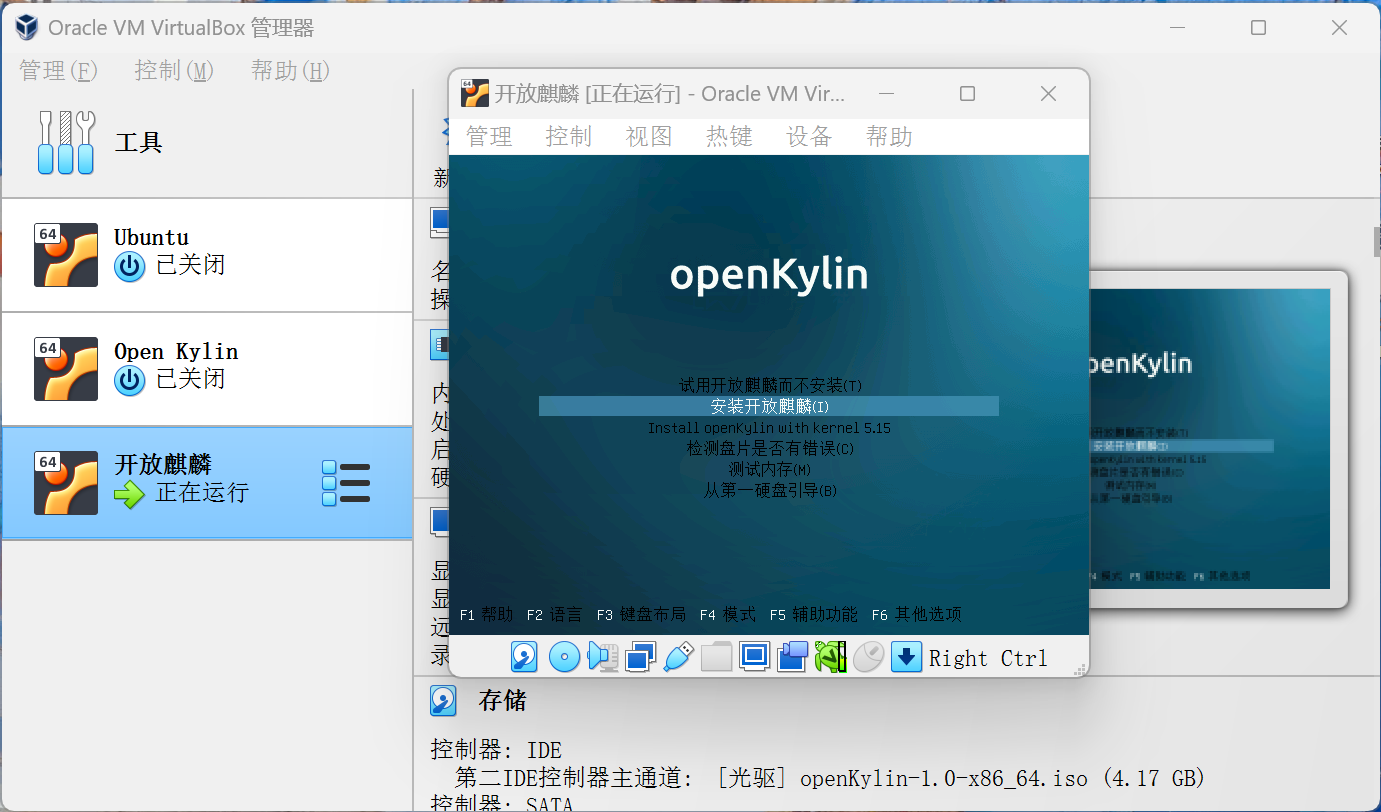Click the VirtualBox Manager details scrollbar
Screen dimensions: 1381x812
click(x=1376, y=244)
